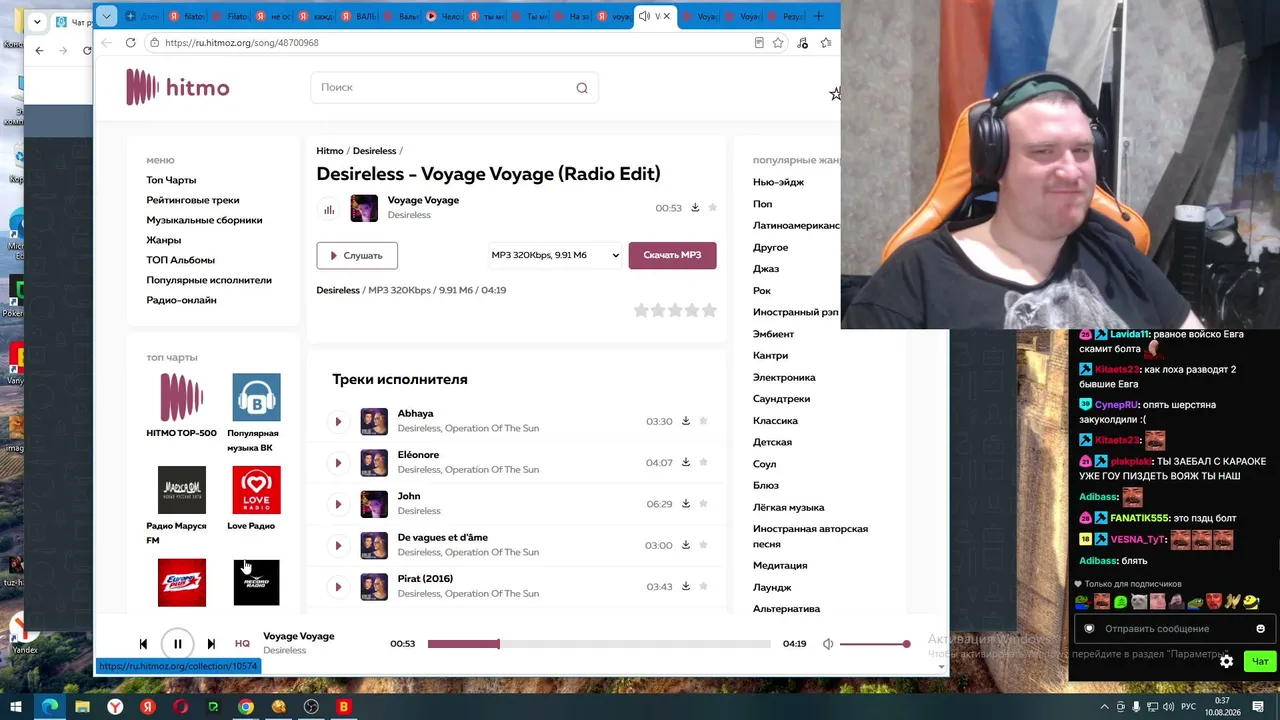Open Рейтинговые треки menu item

[193, 200]
